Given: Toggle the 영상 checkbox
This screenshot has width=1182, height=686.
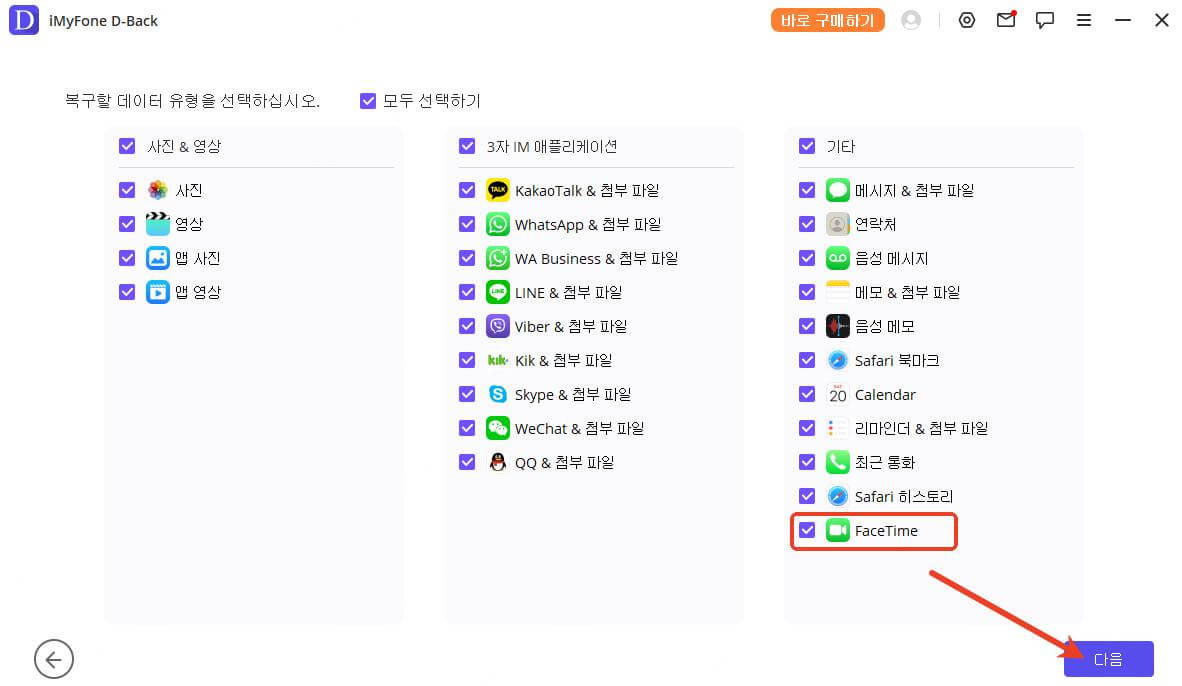Looking at the screenshot, I should [127, 224].
